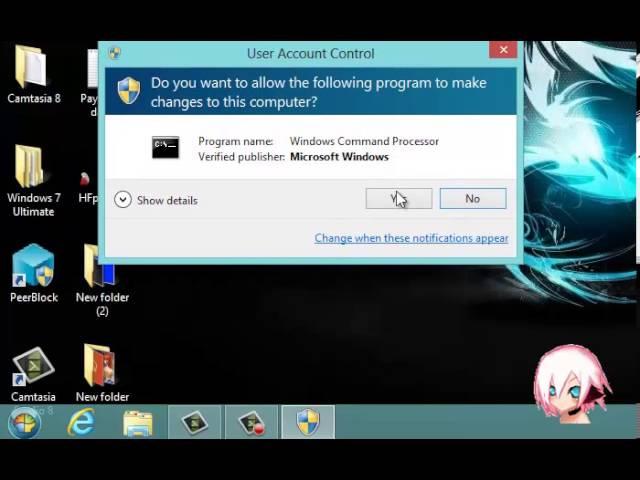Launch Internet Explorer from the taskbar

(x=81, y=423)
